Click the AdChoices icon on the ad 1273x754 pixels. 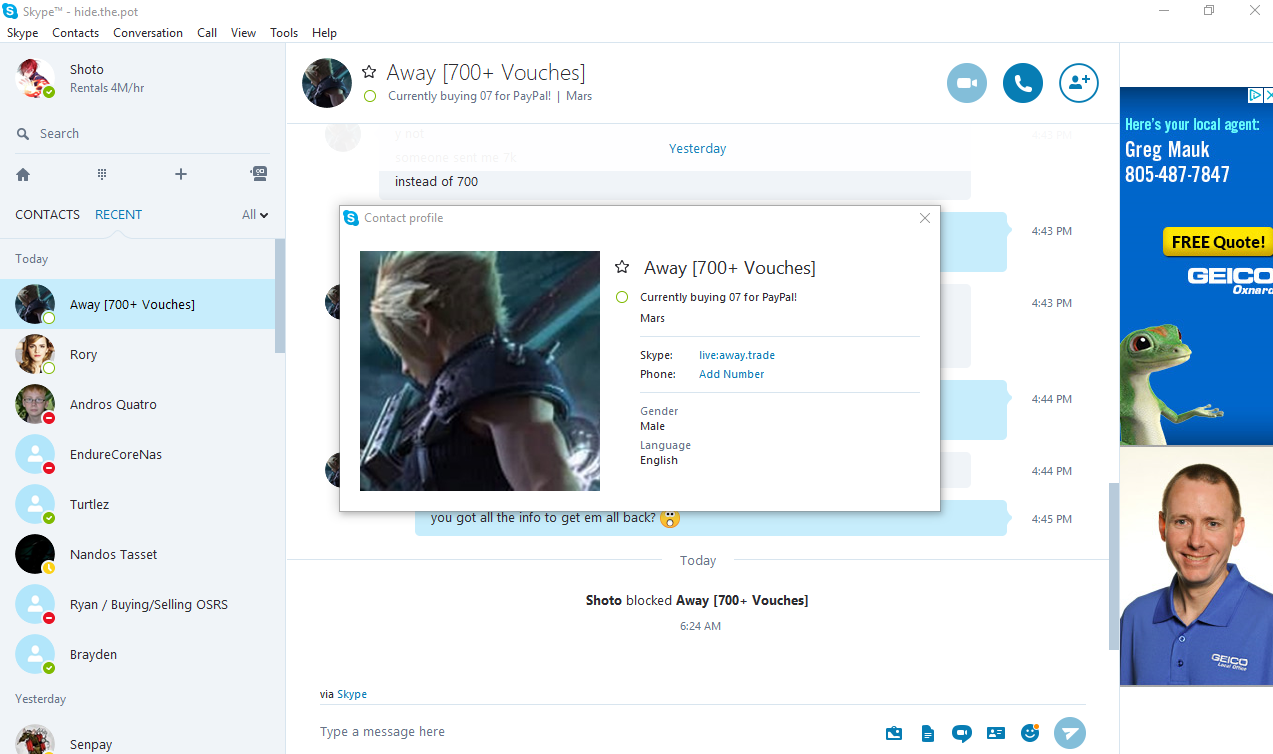1255,95
